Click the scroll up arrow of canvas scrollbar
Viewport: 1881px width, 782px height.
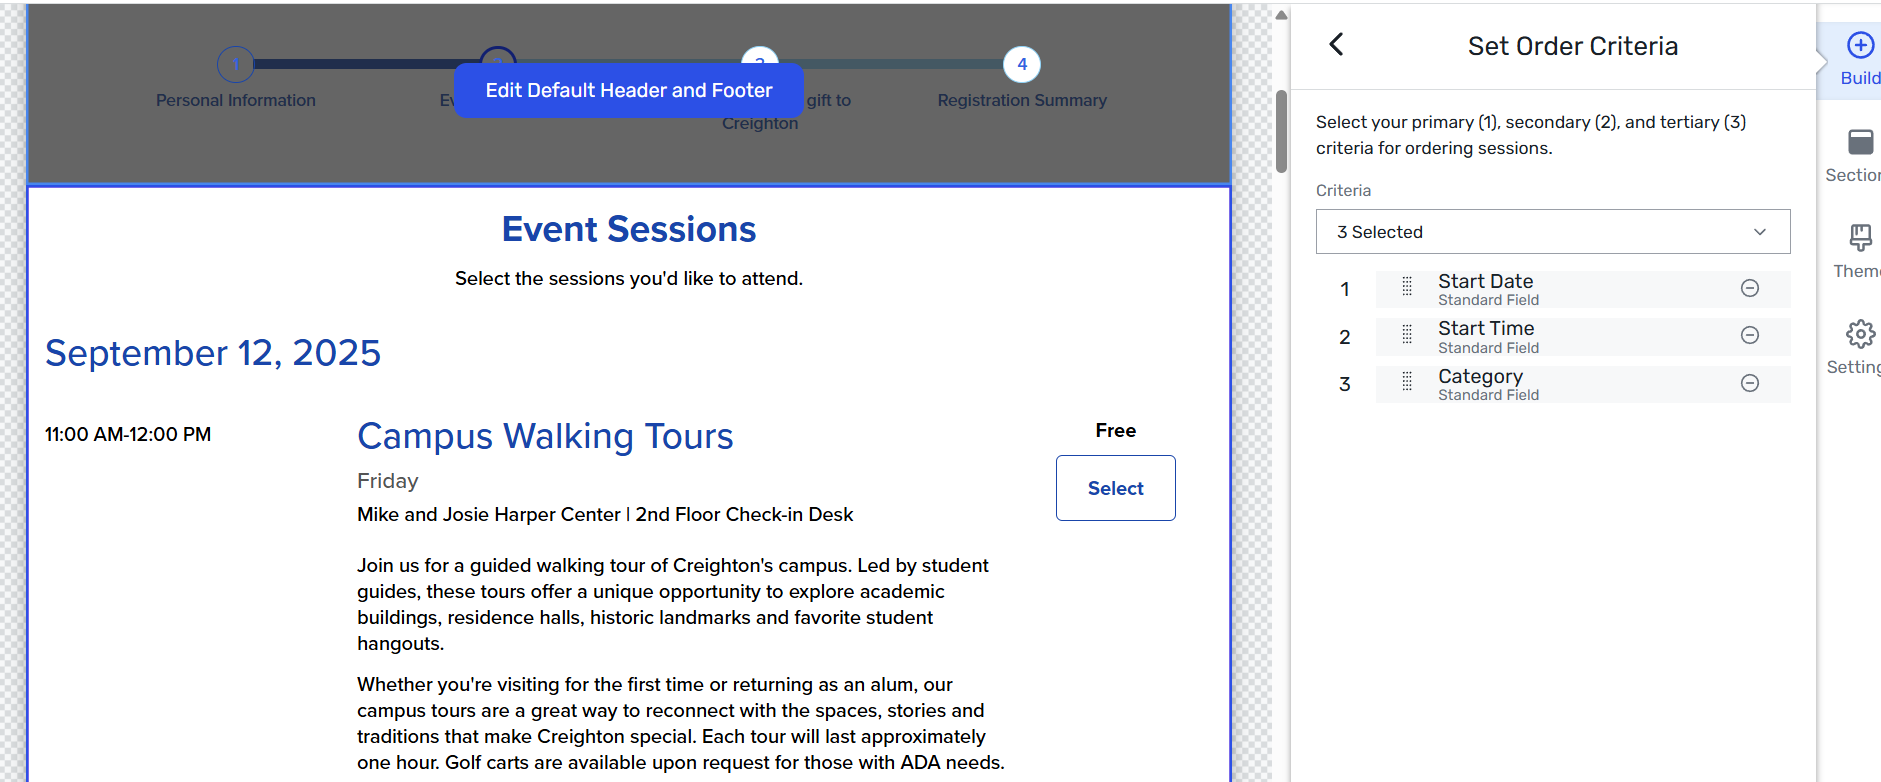[x=1281, y=15]
